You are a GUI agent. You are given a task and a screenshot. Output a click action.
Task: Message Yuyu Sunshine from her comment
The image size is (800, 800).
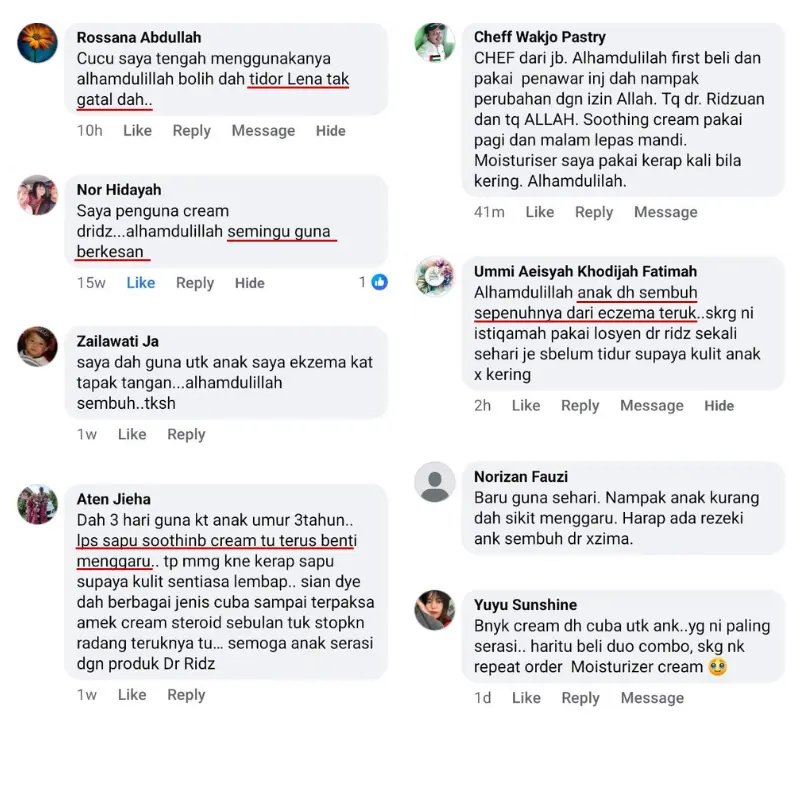click(652, 697)
